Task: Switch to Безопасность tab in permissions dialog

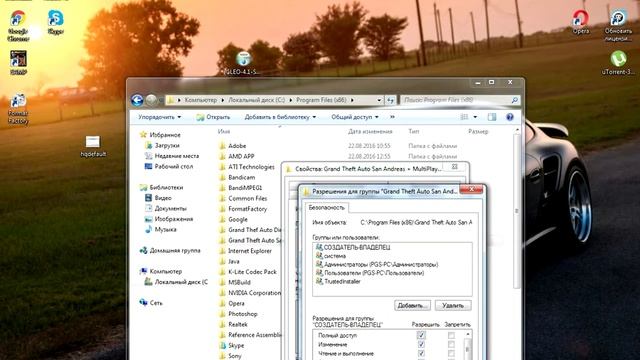Action: (x=327, y=208)
